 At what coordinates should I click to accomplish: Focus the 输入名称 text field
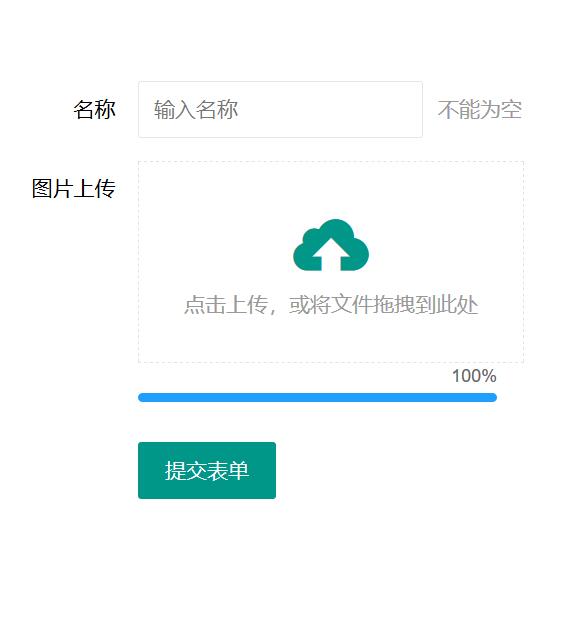point(280,109)
